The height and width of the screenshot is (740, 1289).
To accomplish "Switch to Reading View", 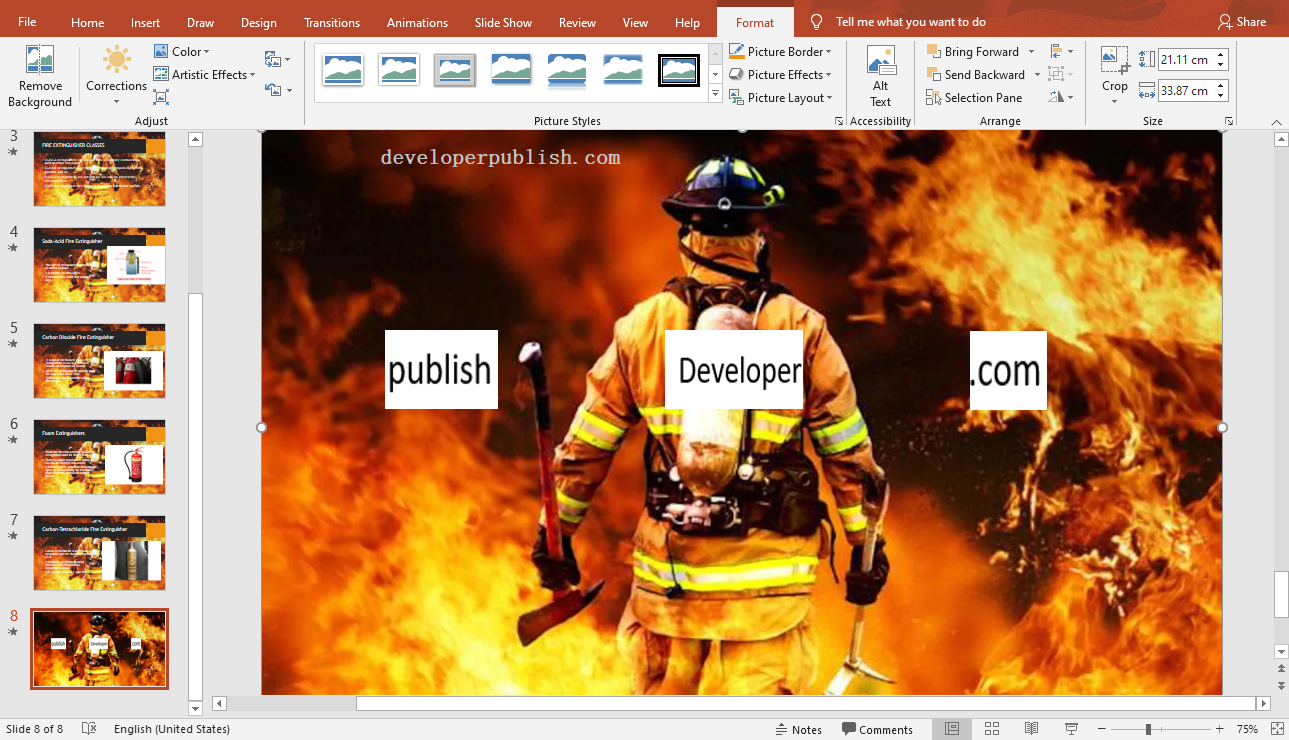I will tap(1032, 729).
